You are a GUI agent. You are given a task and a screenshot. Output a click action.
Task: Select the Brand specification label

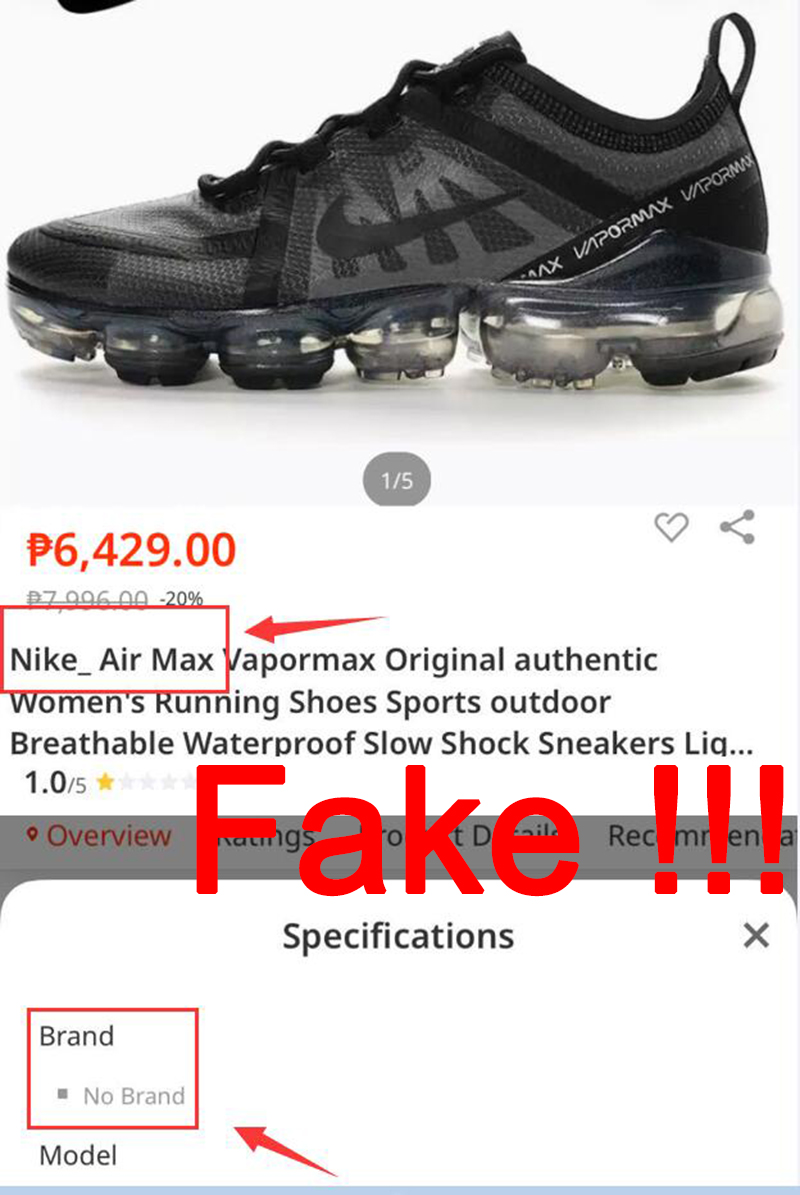76,1036
